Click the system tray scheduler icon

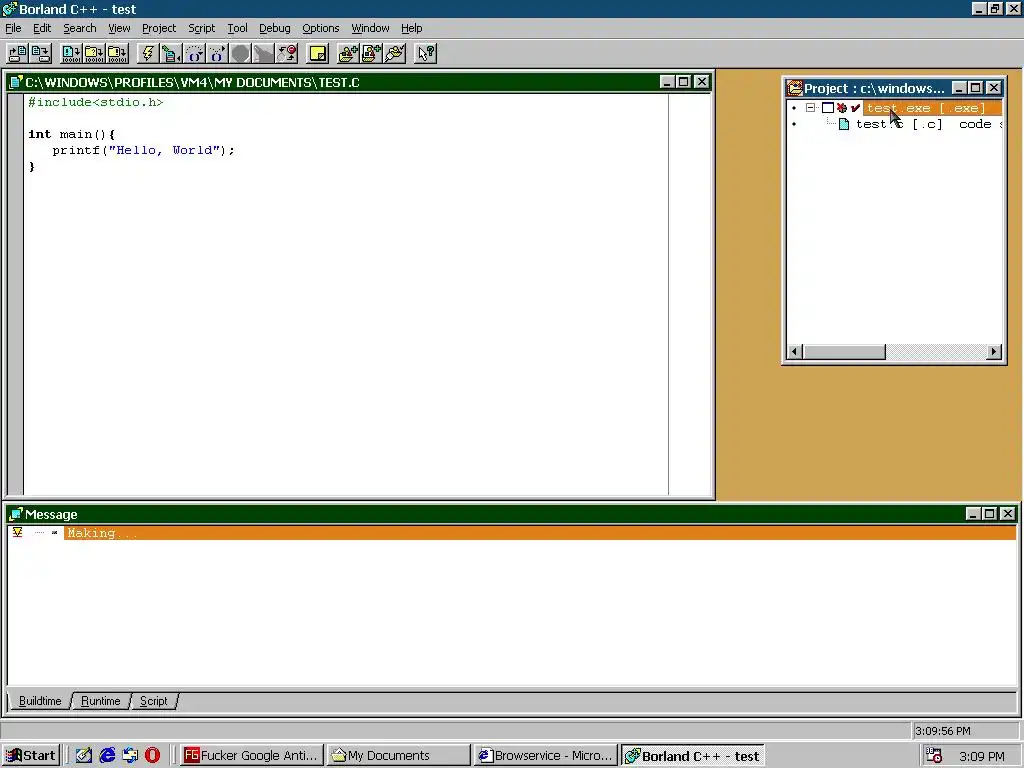[x=934, y=756]
